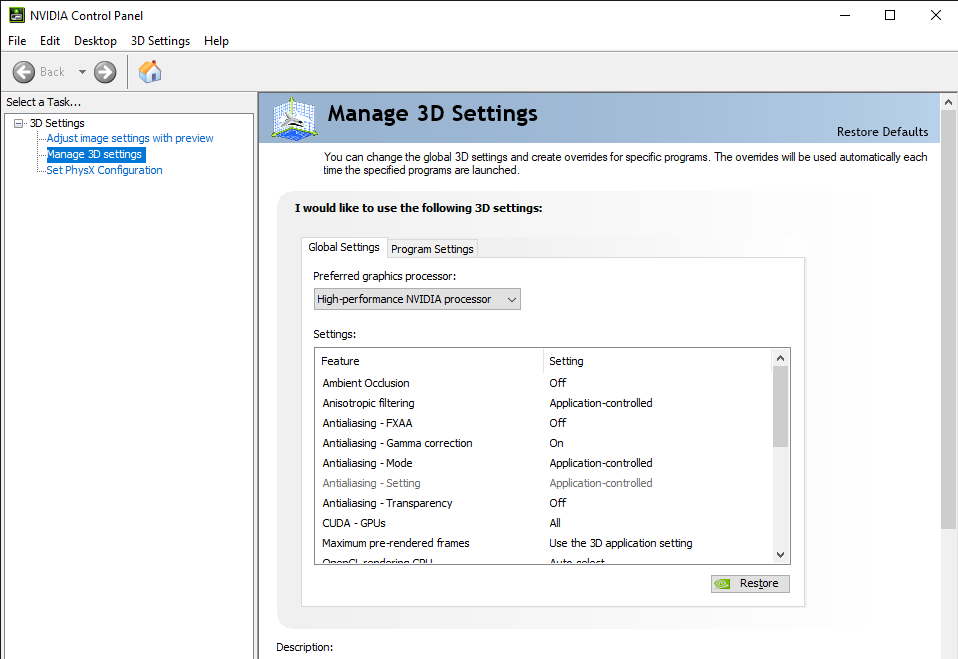
Task: Select the Ambient Occlusion setting row
Action: 366,383
